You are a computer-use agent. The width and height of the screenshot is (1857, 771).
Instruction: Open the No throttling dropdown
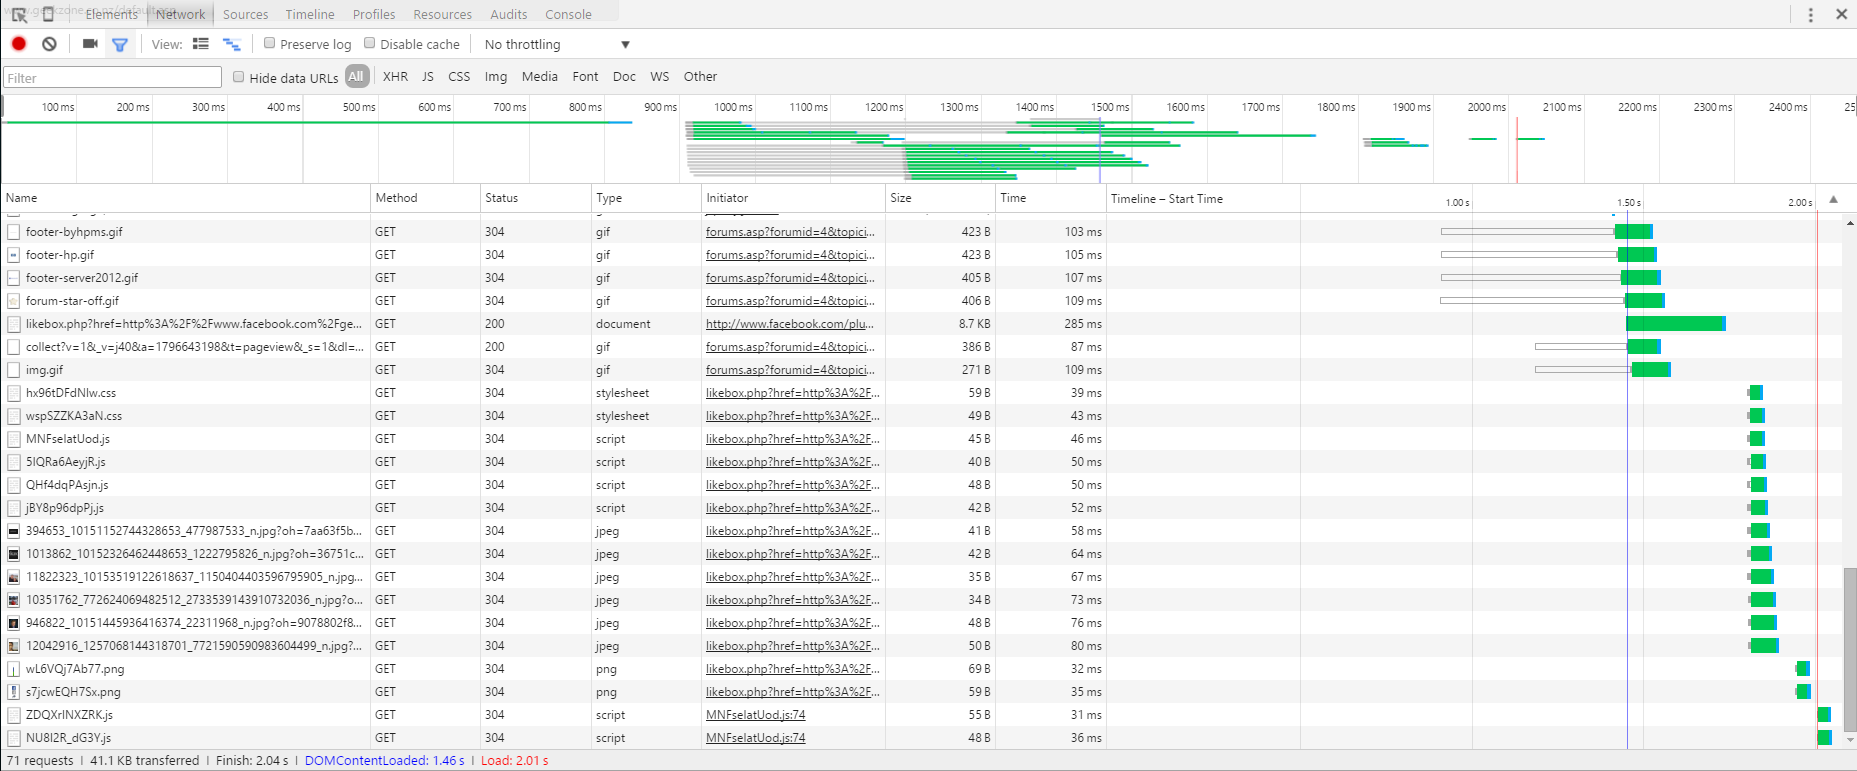tap(556, 45)
